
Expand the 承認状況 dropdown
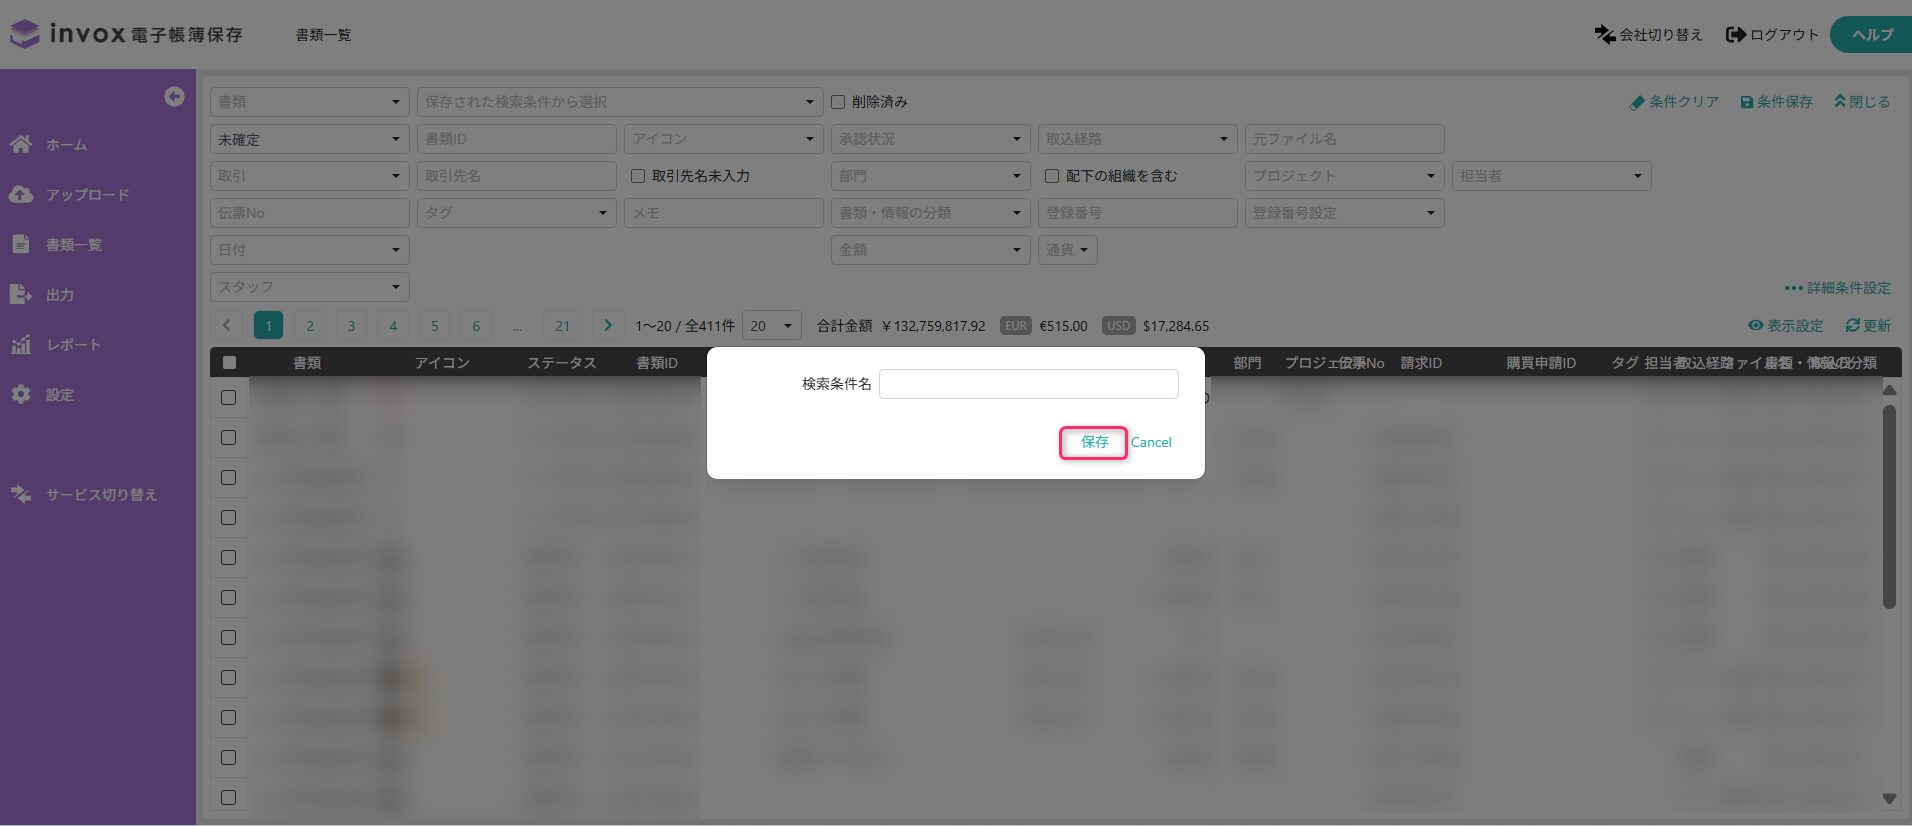(x=929, y=139)
